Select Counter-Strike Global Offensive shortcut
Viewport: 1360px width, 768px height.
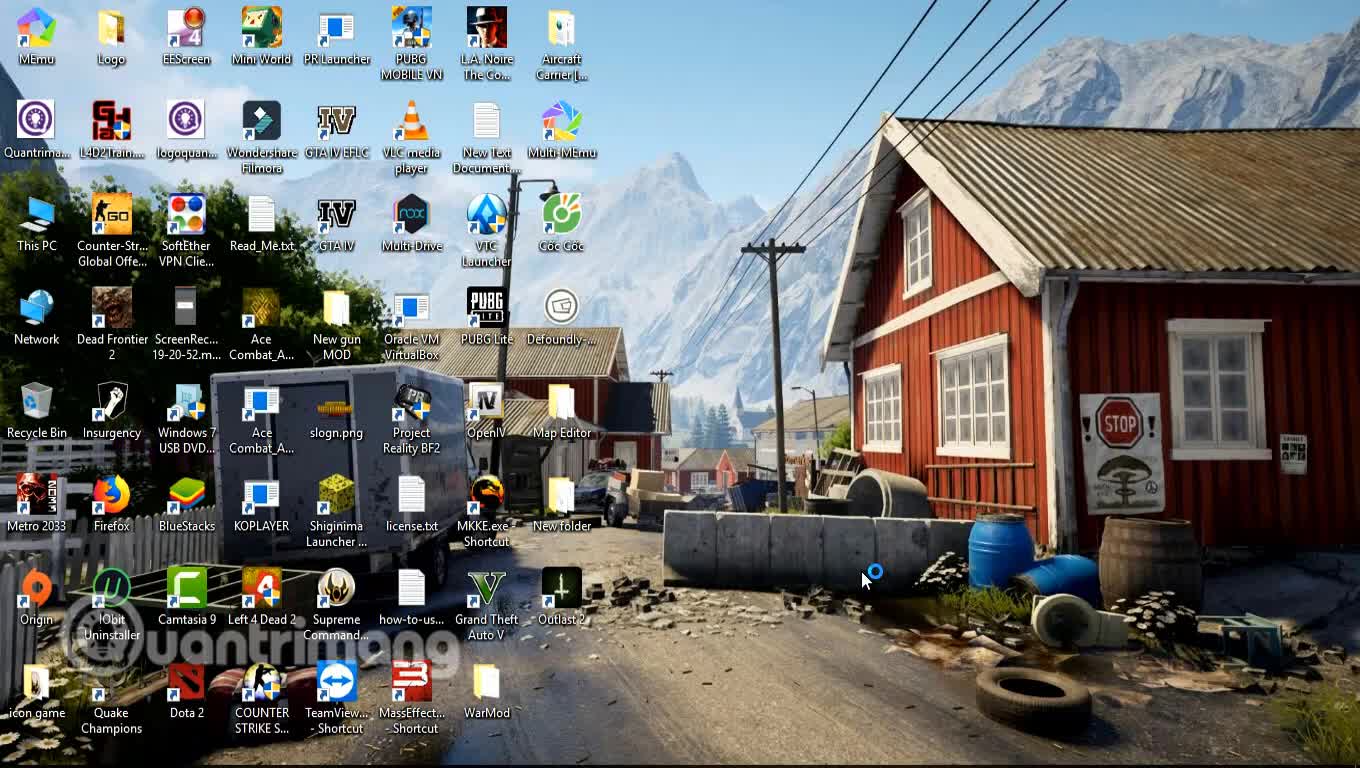112,230
